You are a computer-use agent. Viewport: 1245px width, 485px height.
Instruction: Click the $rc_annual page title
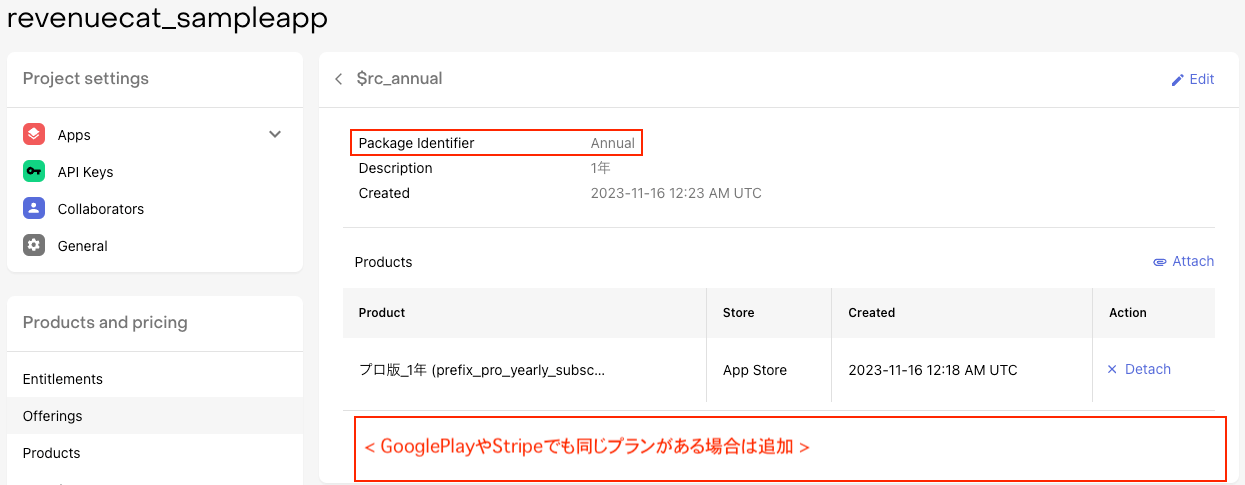click(x=399, y=79)
